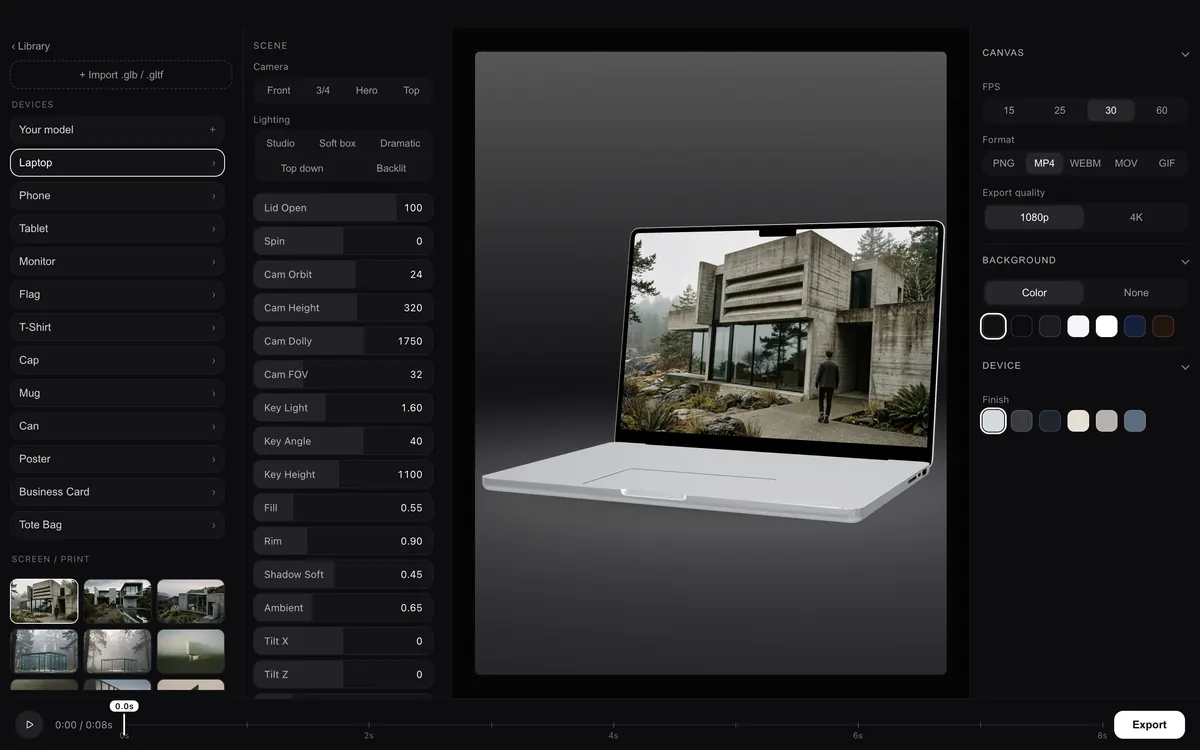Apply Backlit lighting preset

[x=391, y=169]
